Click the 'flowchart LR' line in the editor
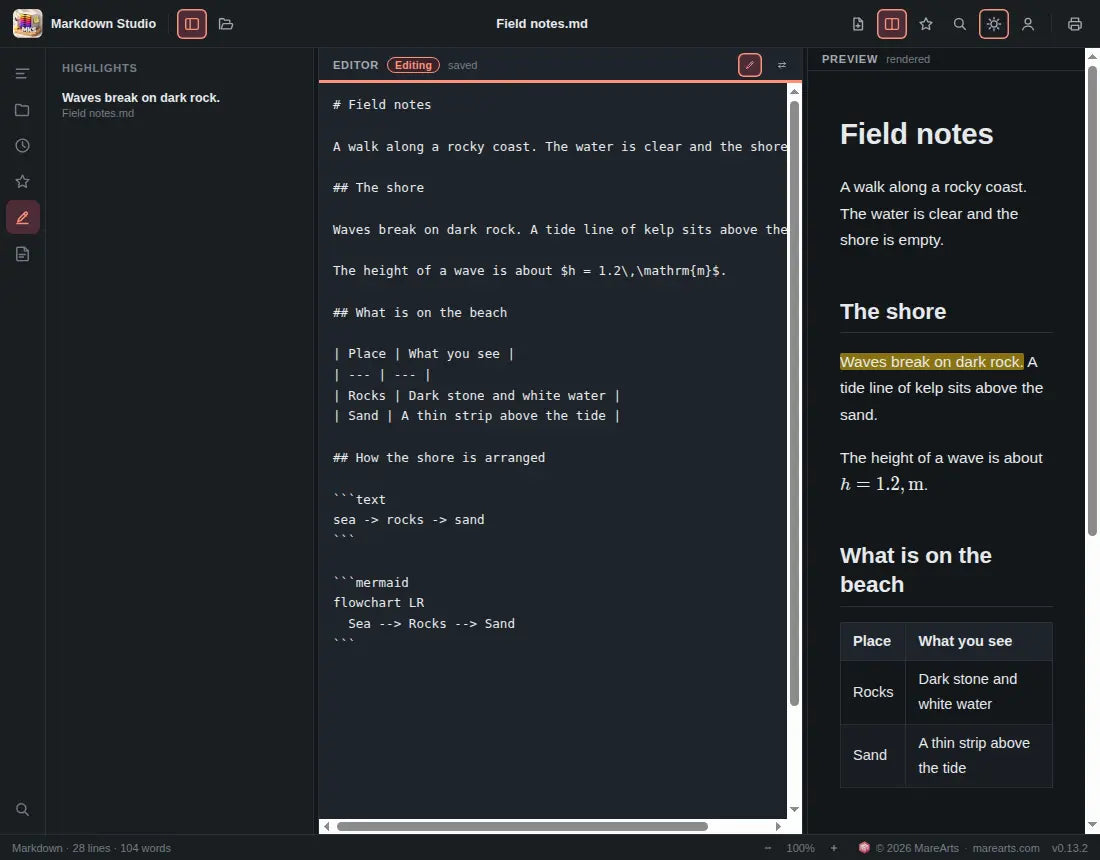 378,603
